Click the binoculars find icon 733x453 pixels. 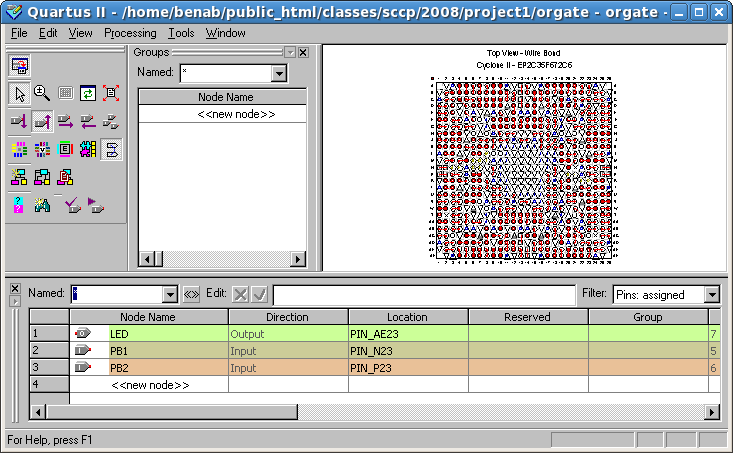(x=42, y=205)
